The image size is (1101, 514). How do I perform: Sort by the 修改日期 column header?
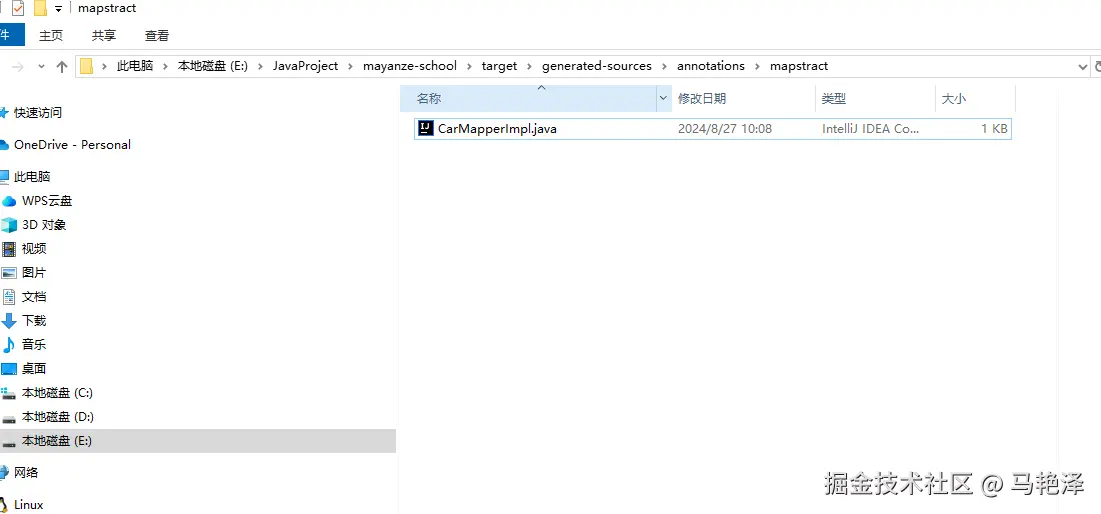[x=744, y=99]
